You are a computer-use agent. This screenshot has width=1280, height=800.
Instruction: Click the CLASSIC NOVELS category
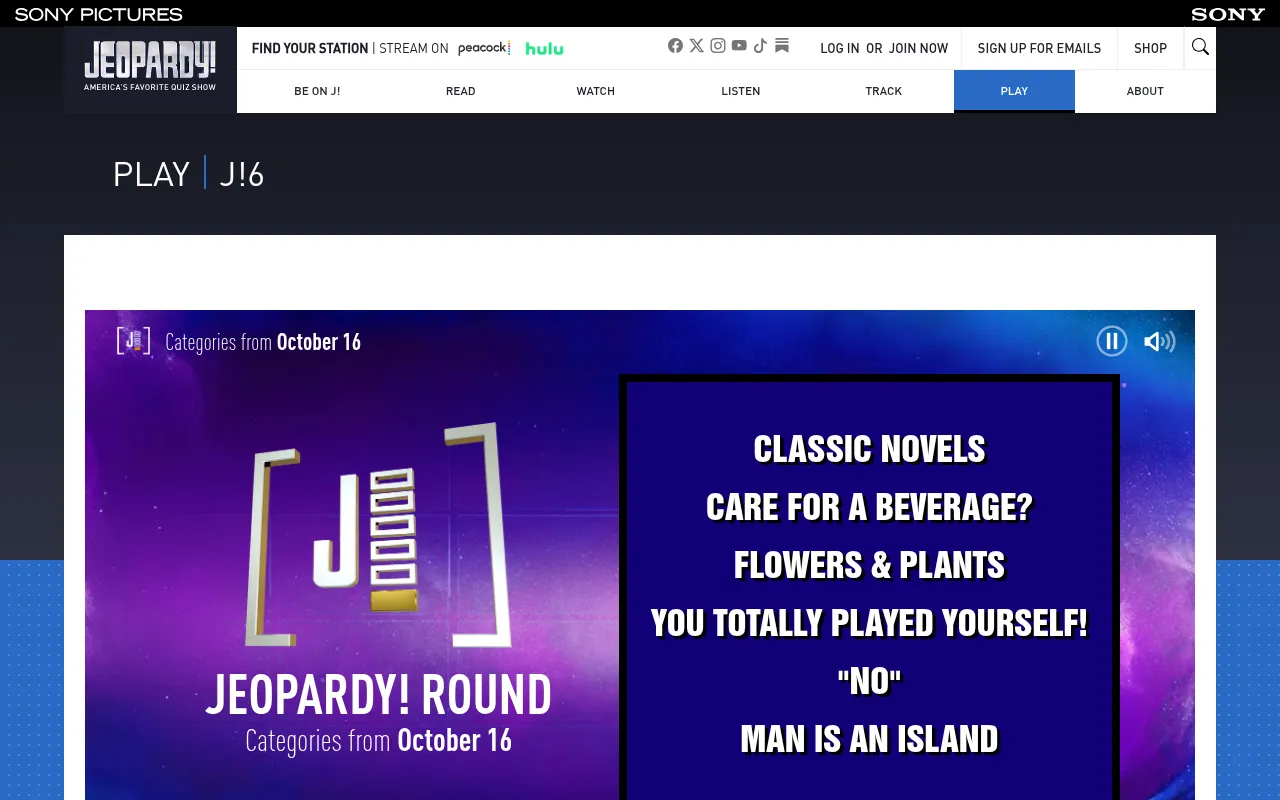pyautogui.click(x=870, y=449)
